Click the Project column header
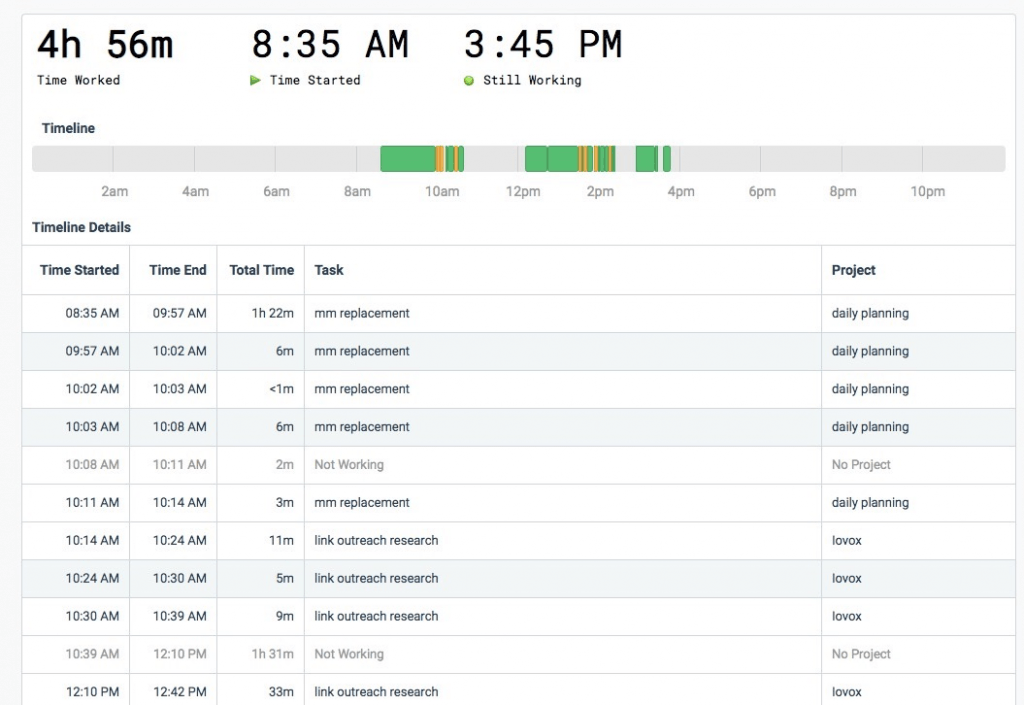Image resolution: width=1024 pixels, height=705 pixels. pos(854,270)
